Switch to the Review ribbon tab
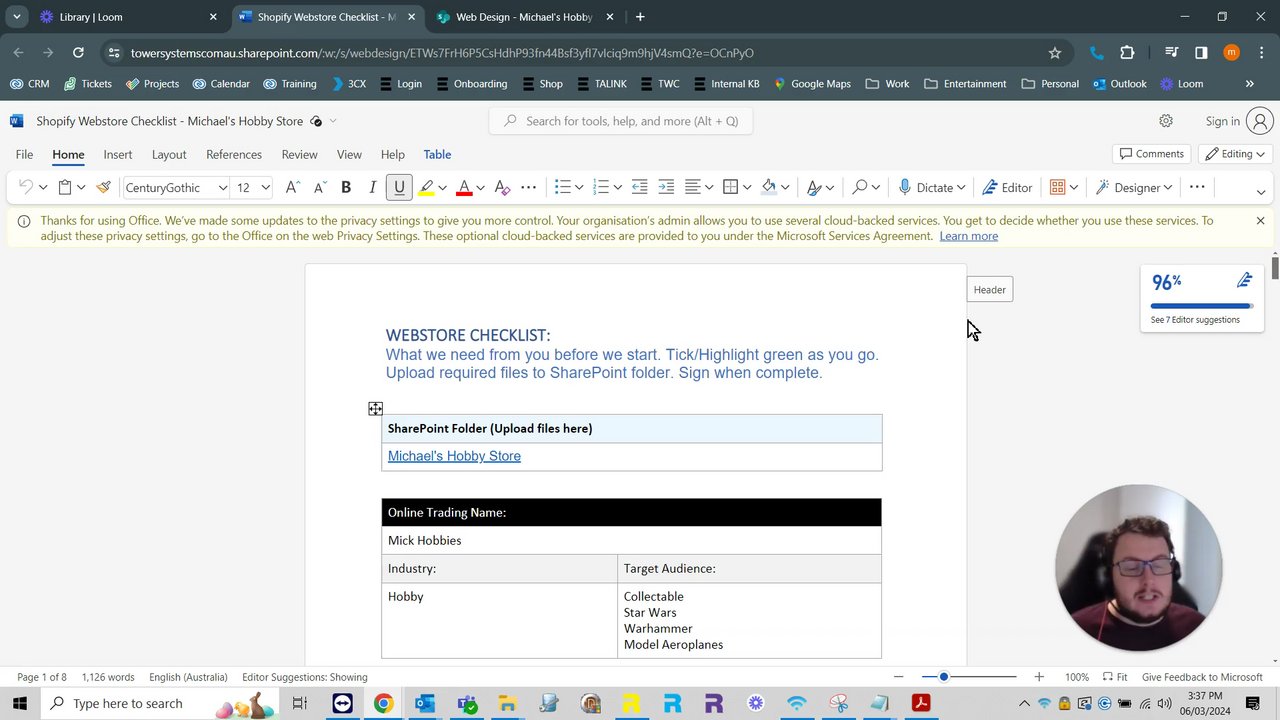This screenshot has height=720, width=1280. [x=299, y=155]
